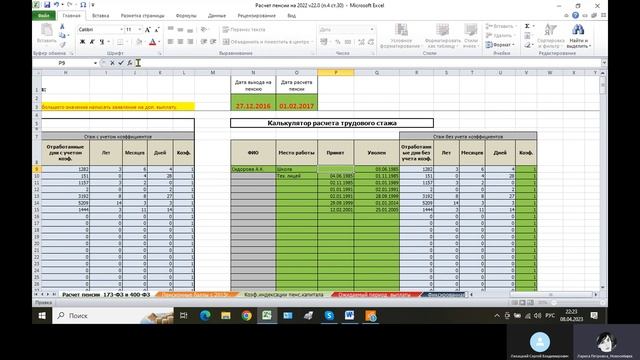Open Insert Function via the fx icon

pos(129,63)
